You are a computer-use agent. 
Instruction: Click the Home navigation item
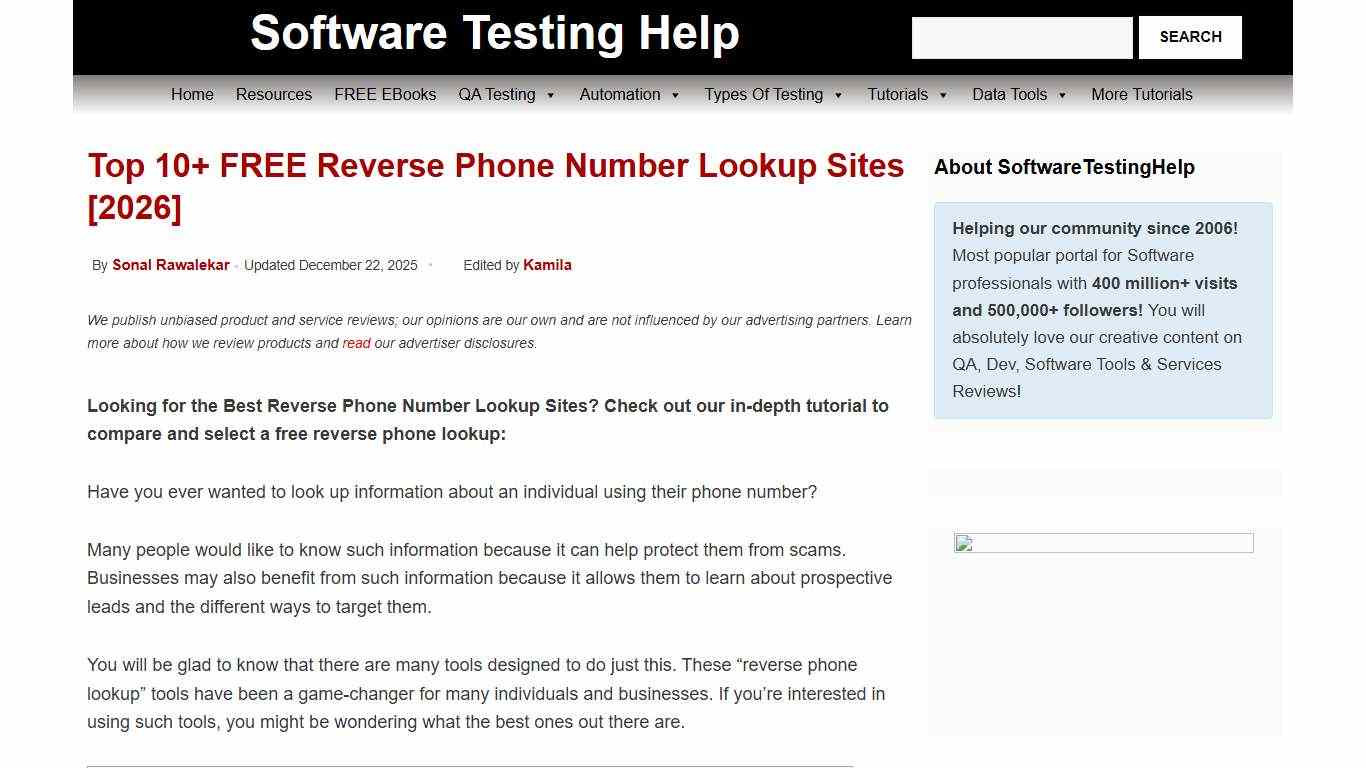[x=192, y=94]
